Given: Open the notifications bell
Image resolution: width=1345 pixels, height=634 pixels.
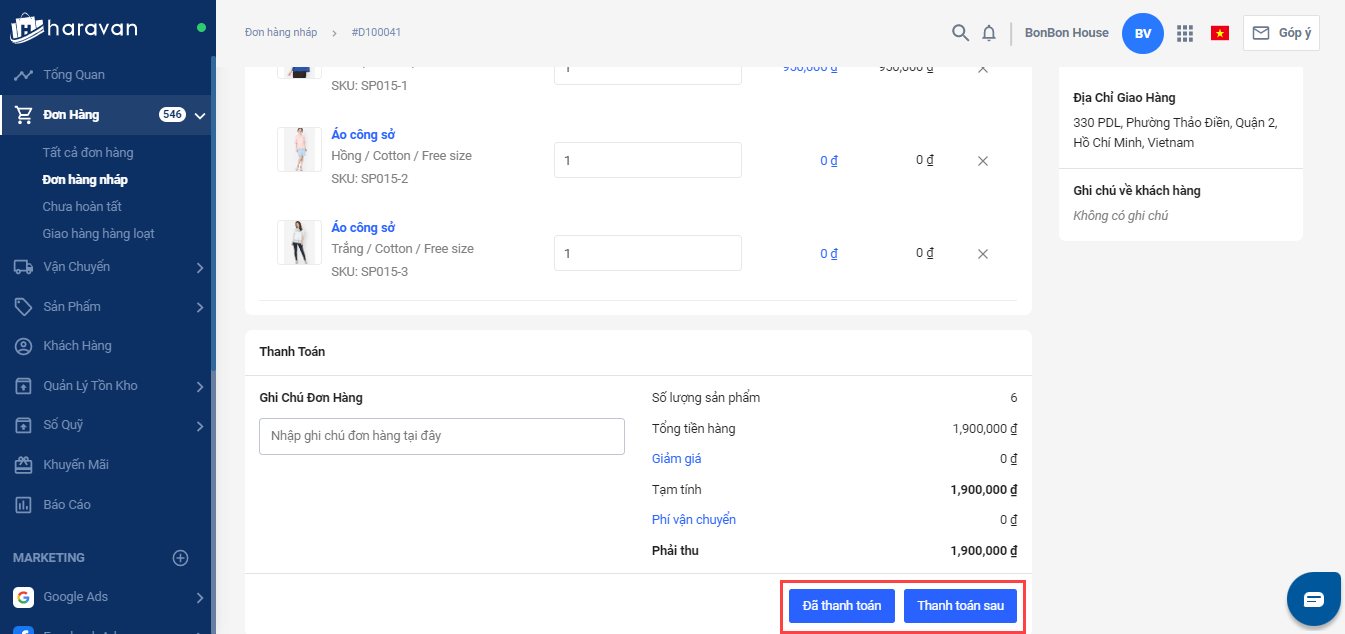Looking at the screenshot, I should click(x=989, y=33).
